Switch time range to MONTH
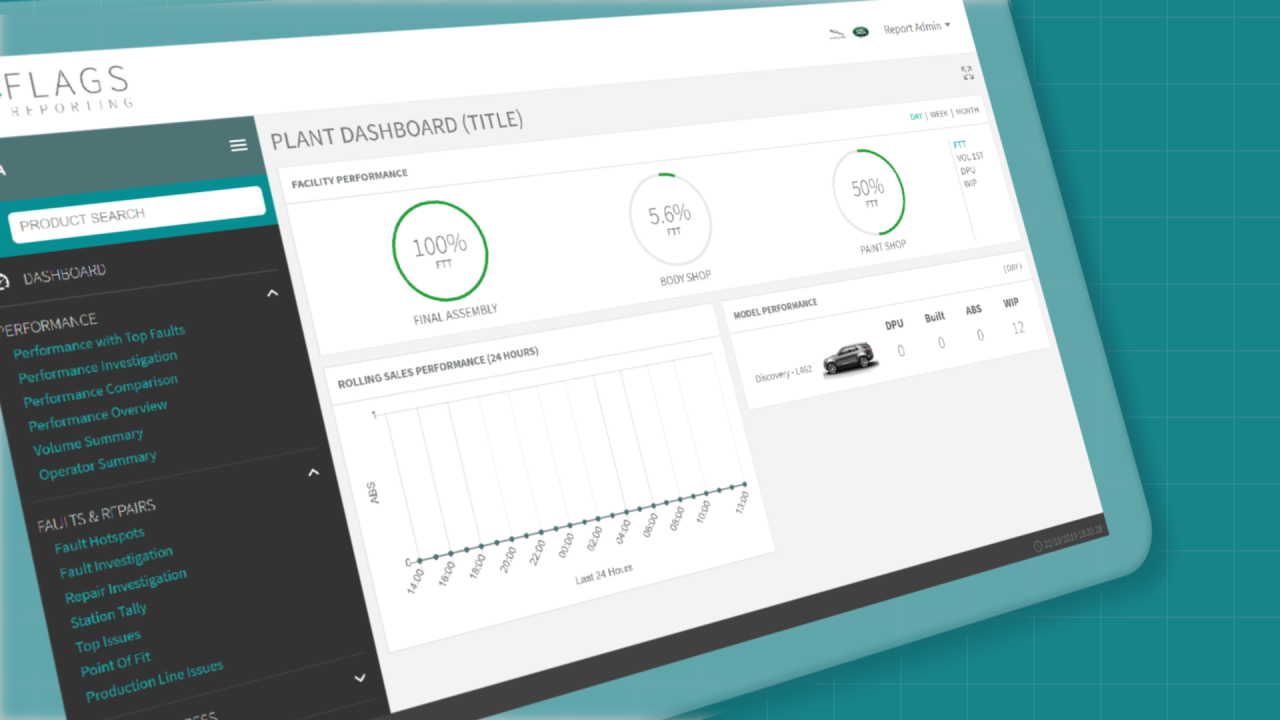1280x720 pixels. coord(967,111)
